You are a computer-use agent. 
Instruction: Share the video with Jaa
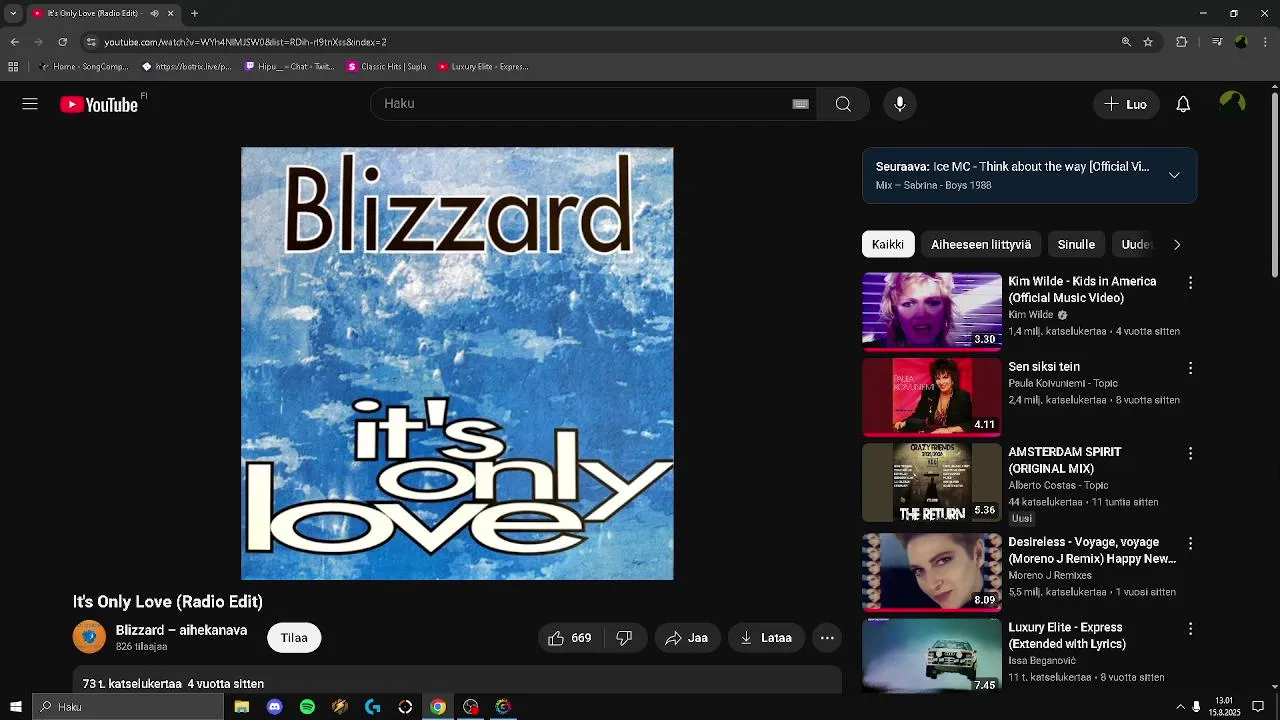(687, 638)
